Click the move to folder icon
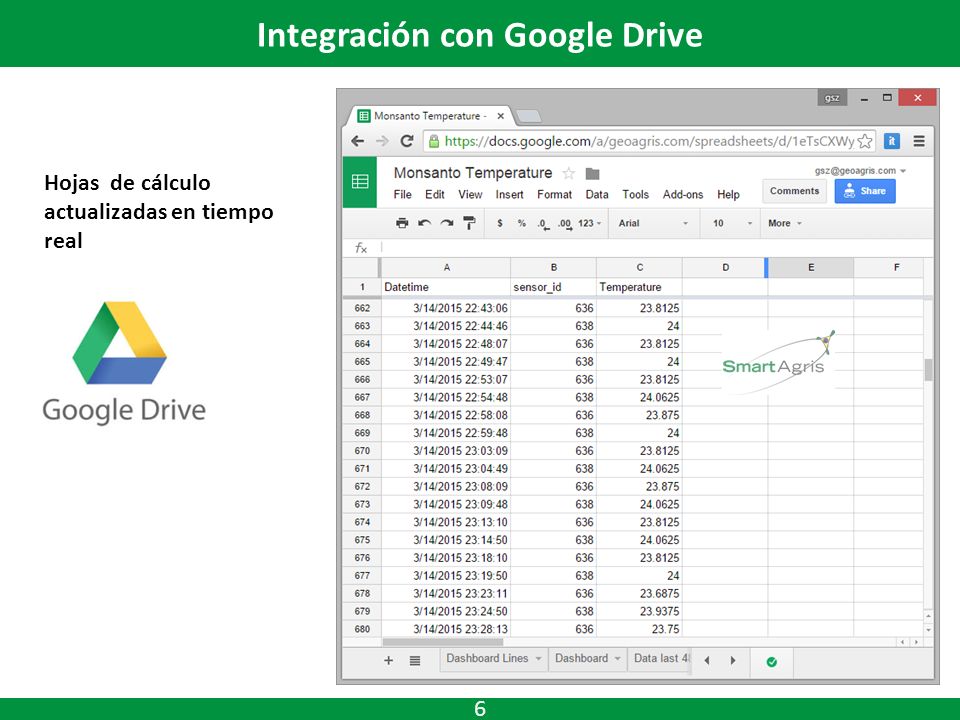This screenshot has height=720, width=960. [x=592, y=174]
